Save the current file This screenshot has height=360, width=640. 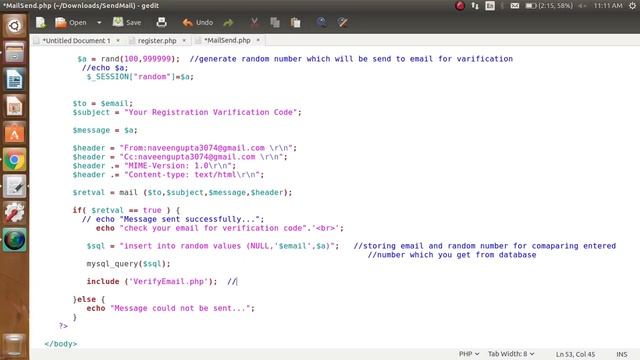(x=127, y=22)
